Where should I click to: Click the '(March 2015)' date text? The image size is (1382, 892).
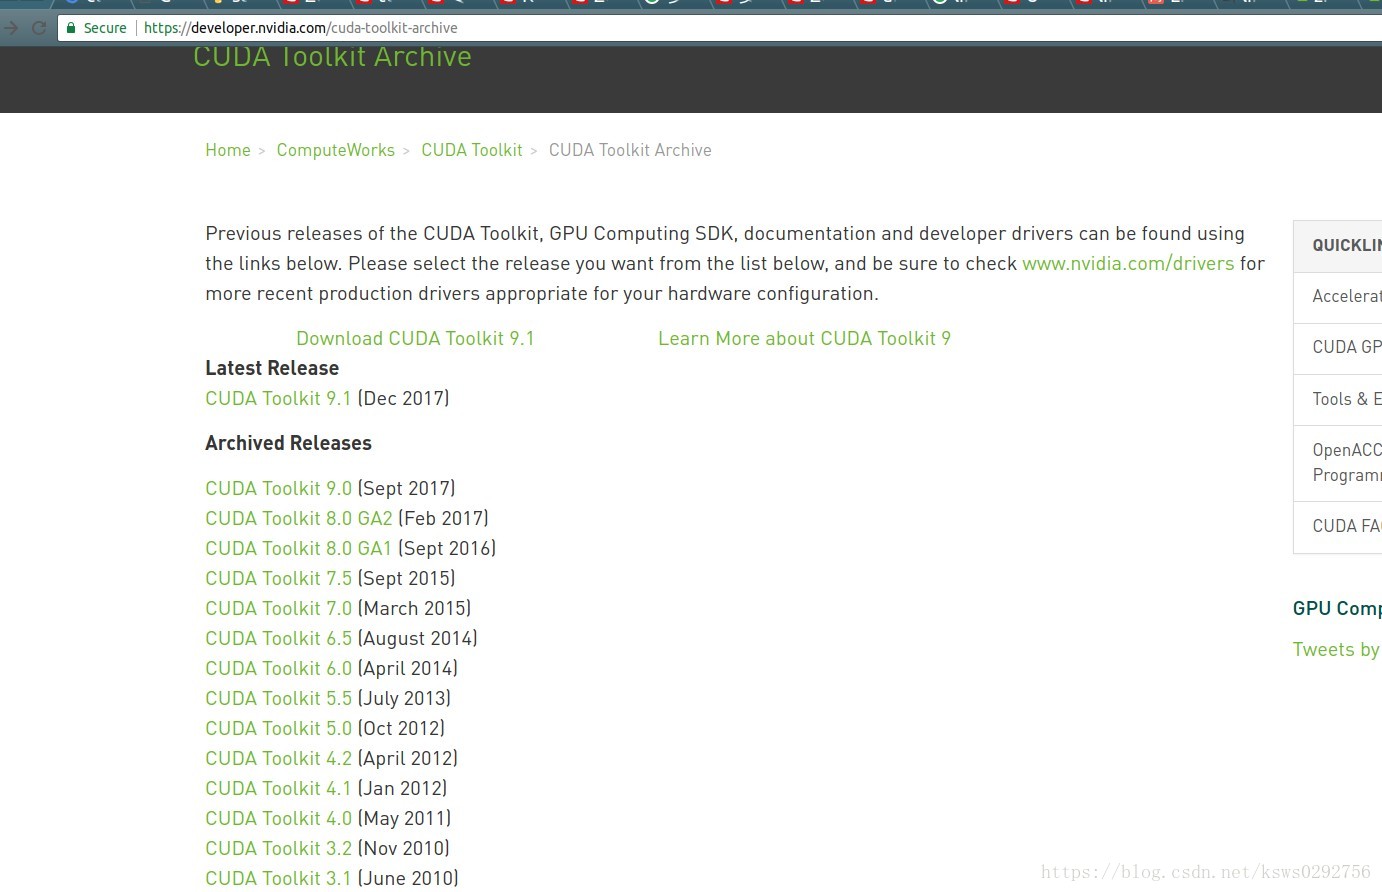click(415, 609)
